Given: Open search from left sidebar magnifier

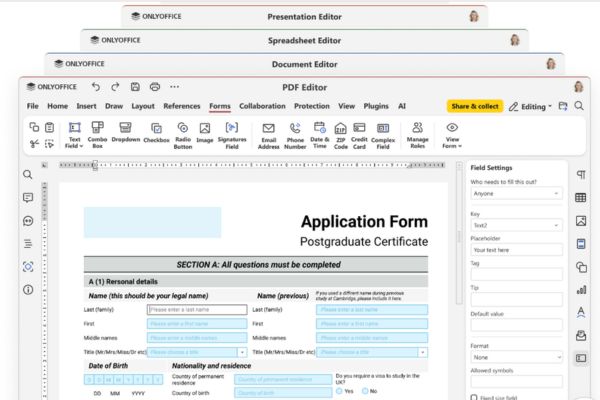Looking at the screenshot, I should click(x=28, y=175).
